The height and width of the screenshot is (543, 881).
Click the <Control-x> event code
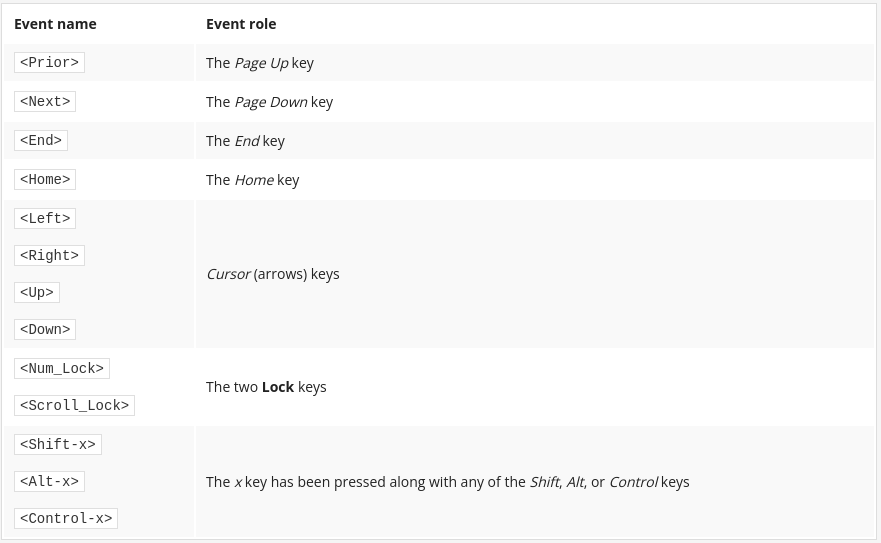pos(66,519)
